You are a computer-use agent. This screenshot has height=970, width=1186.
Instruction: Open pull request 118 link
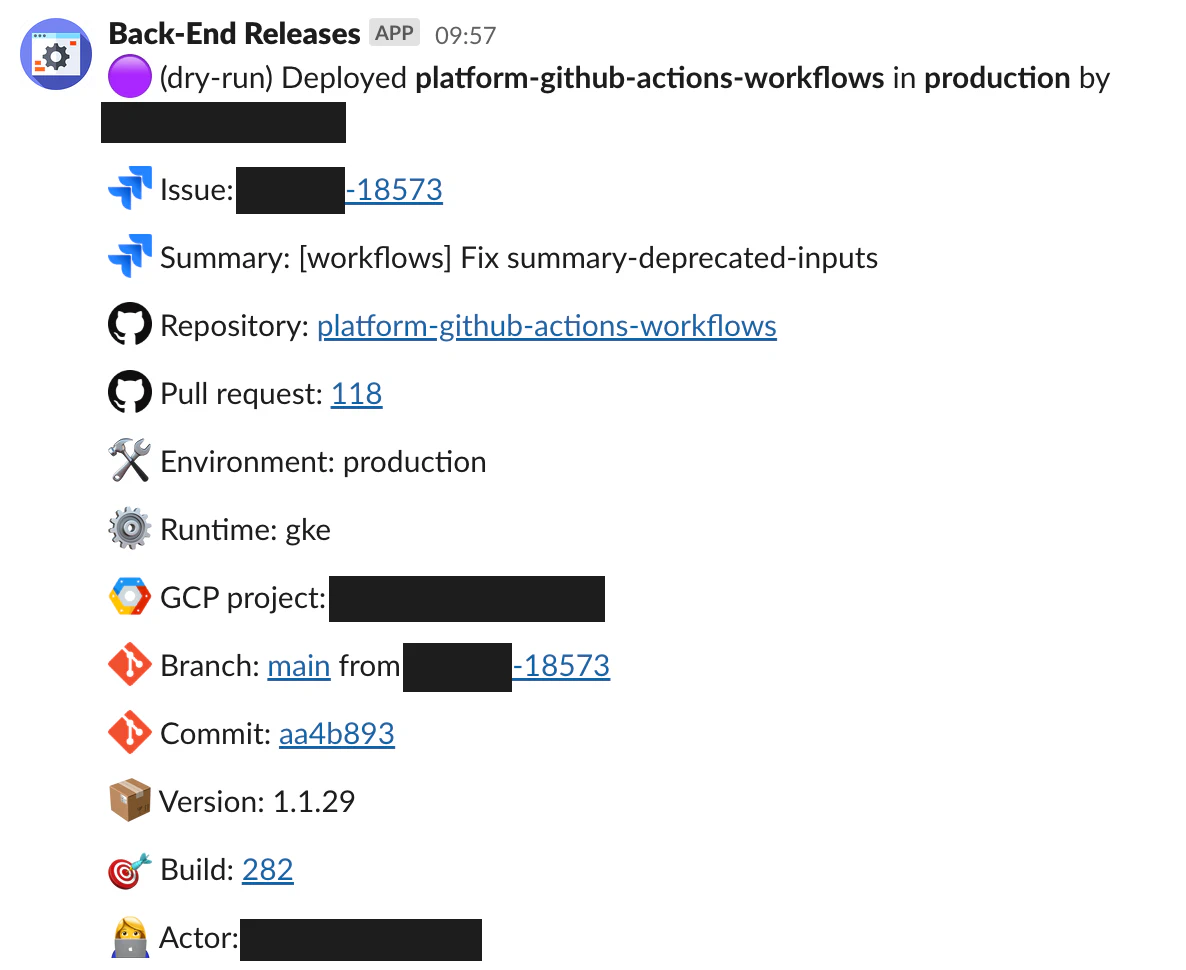pos(356,394)
